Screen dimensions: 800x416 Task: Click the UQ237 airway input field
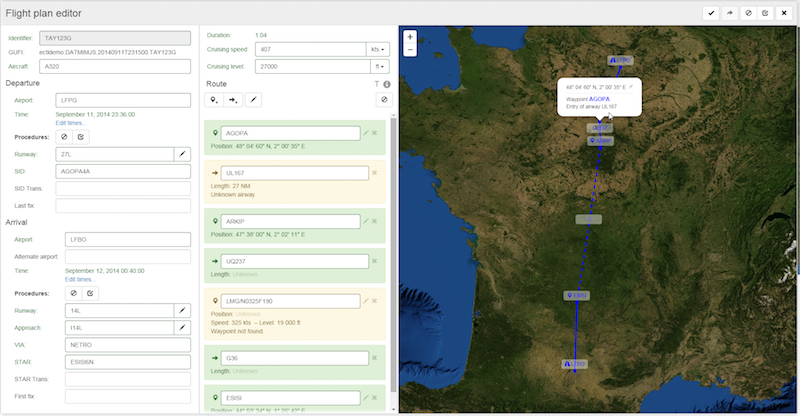[294, 261]
